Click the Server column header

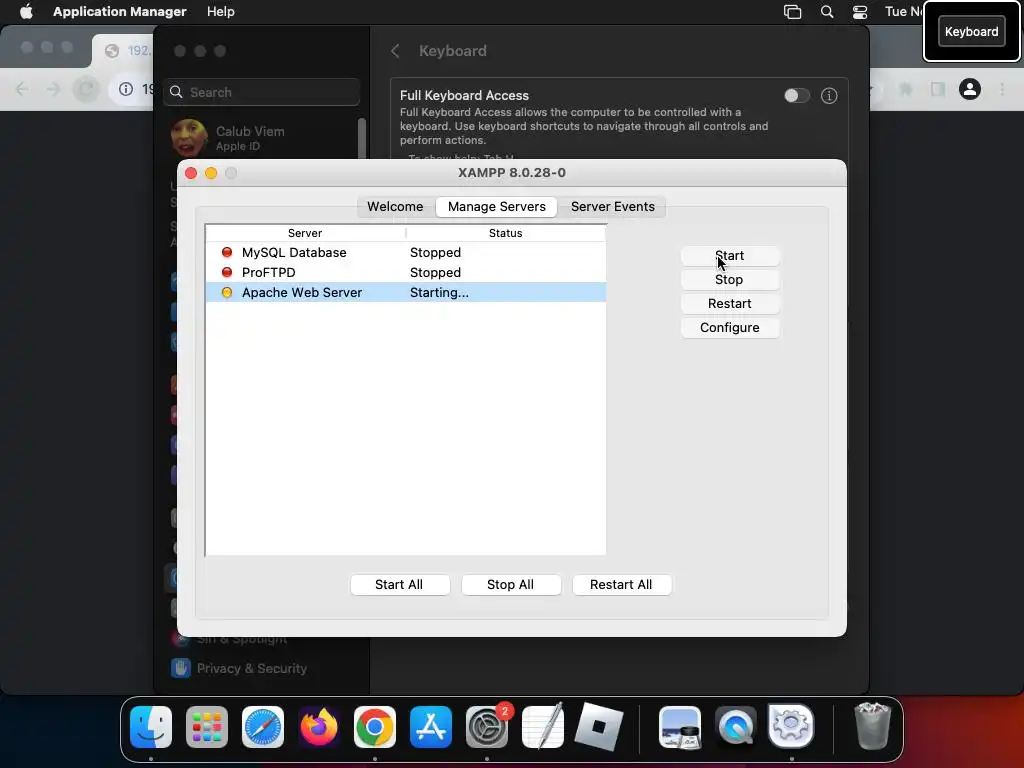[305, 233]
